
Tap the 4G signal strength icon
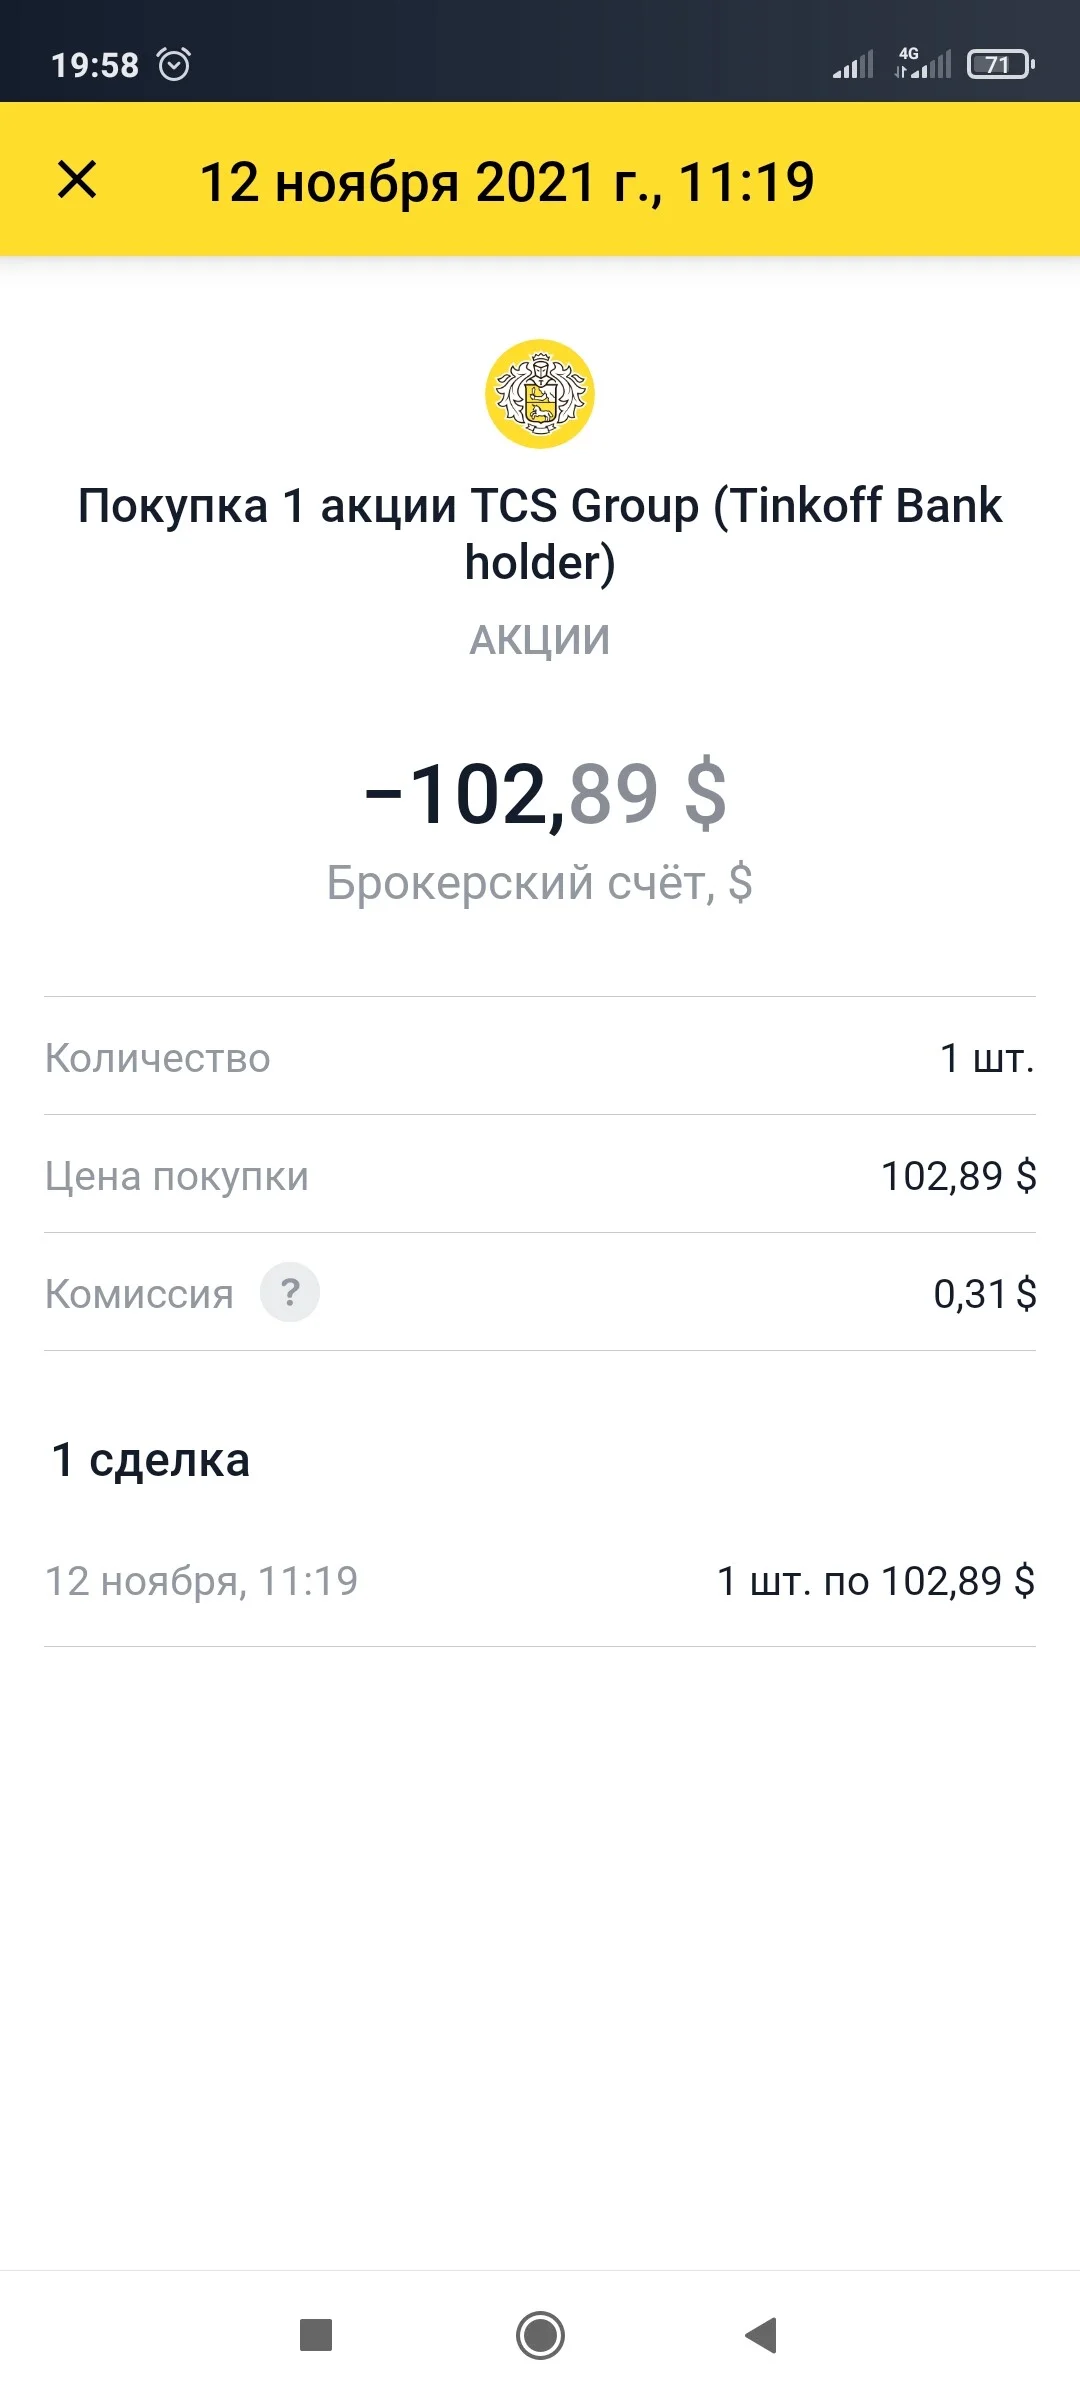922,63
